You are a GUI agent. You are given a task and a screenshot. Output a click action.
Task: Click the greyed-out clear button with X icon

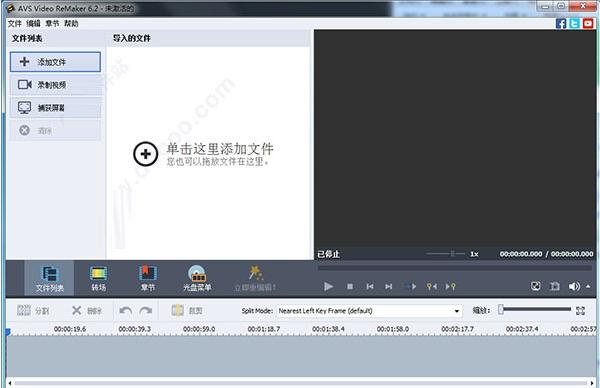click(55, 130)
